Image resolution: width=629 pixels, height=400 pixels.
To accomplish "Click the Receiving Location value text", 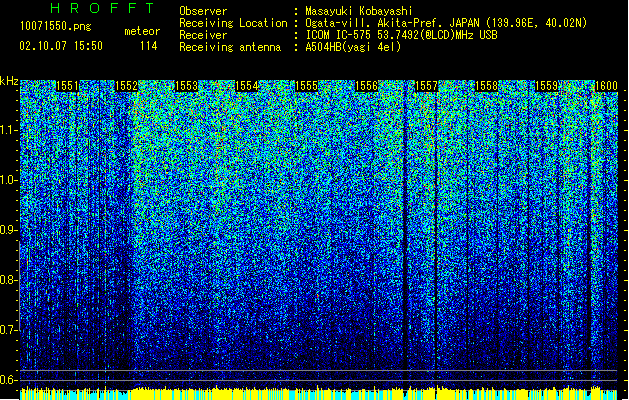I will point(446,23).
